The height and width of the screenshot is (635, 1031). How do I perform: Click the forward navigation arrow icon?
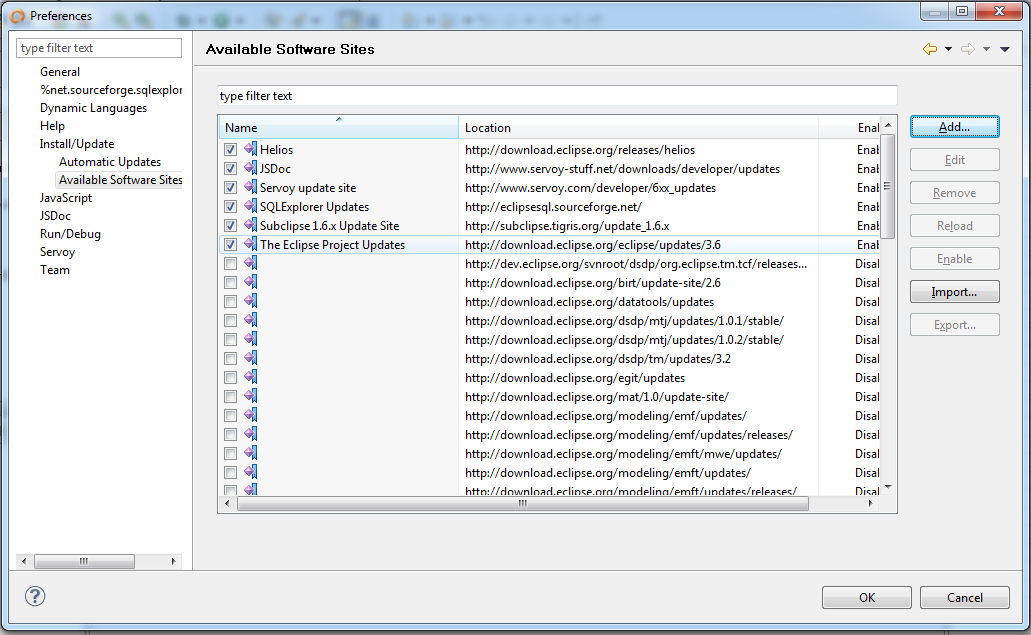[968, 49]
